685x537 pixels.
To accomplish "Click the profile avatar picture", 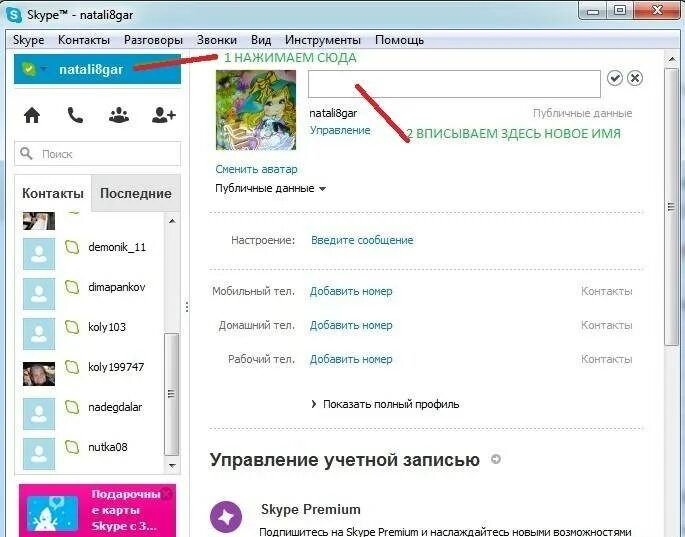I will [256, 110].
